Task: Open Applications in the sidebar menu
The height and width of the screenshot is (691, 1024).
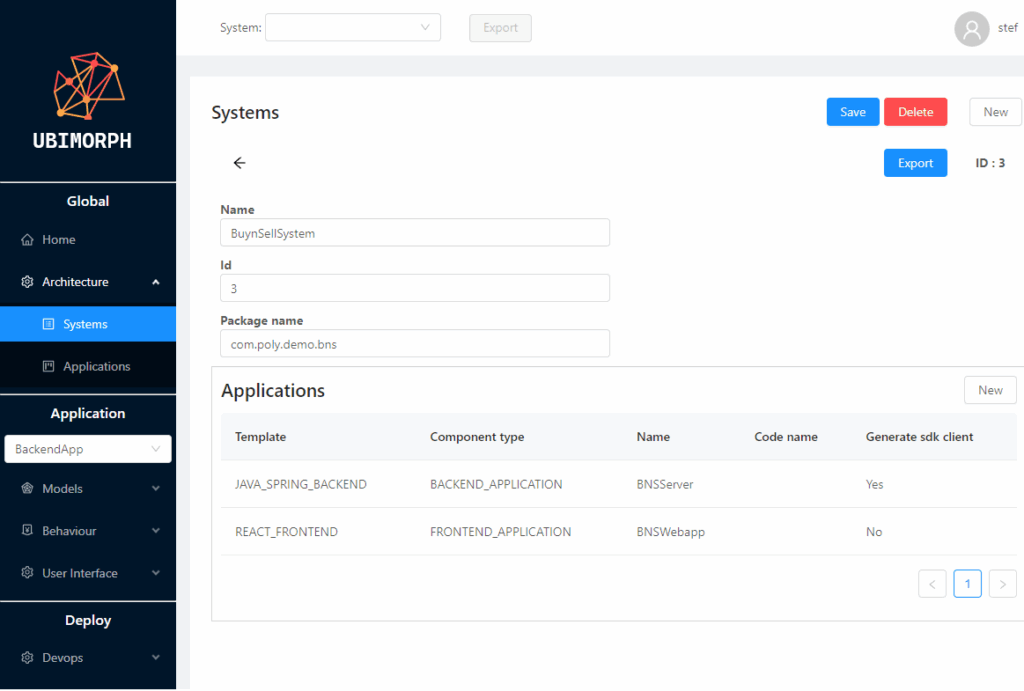Action: 96,366
